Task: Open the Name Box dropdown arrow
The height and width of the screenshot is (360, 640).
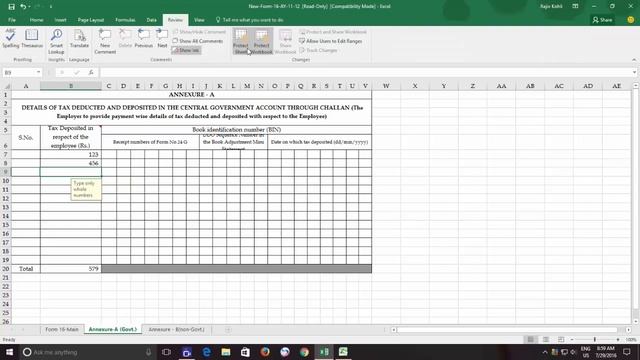Action: (x=38, y=72)
